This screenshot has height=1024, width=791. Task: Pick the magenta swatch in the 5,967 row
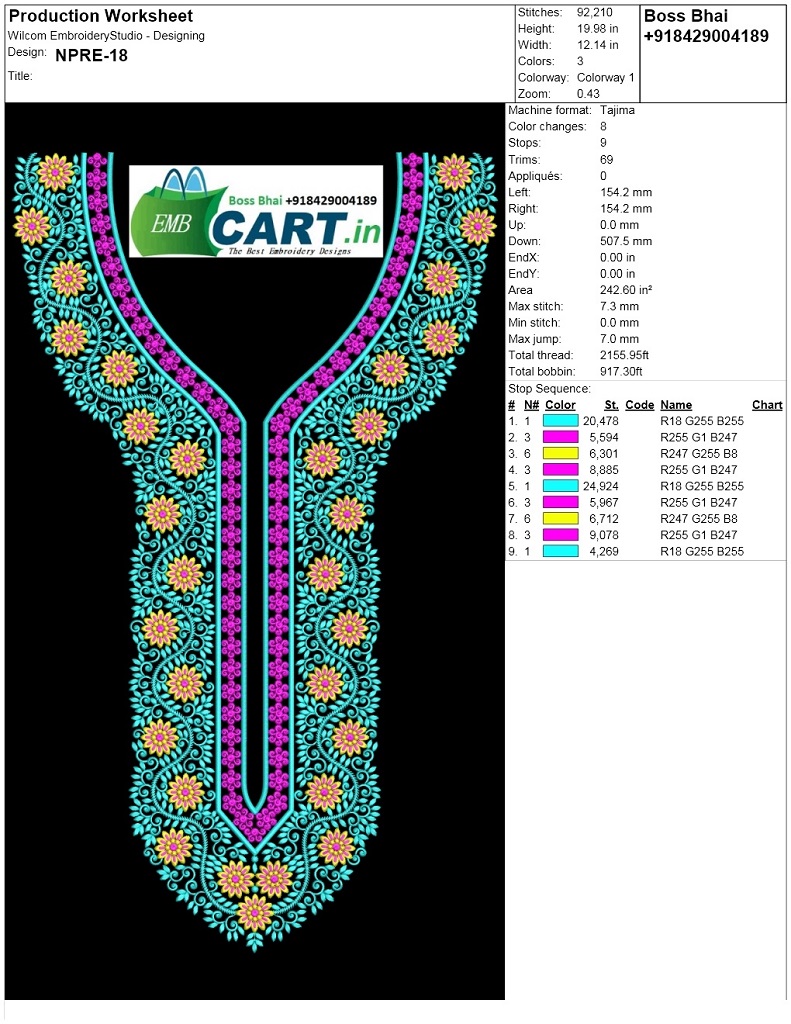coord(560,503)
